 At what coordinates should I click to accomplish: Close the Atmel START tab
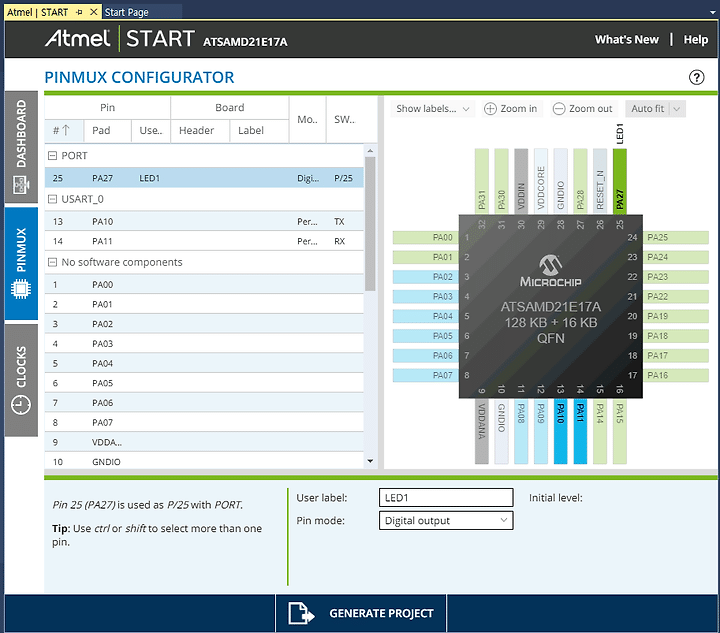click(x=93, y=12)
